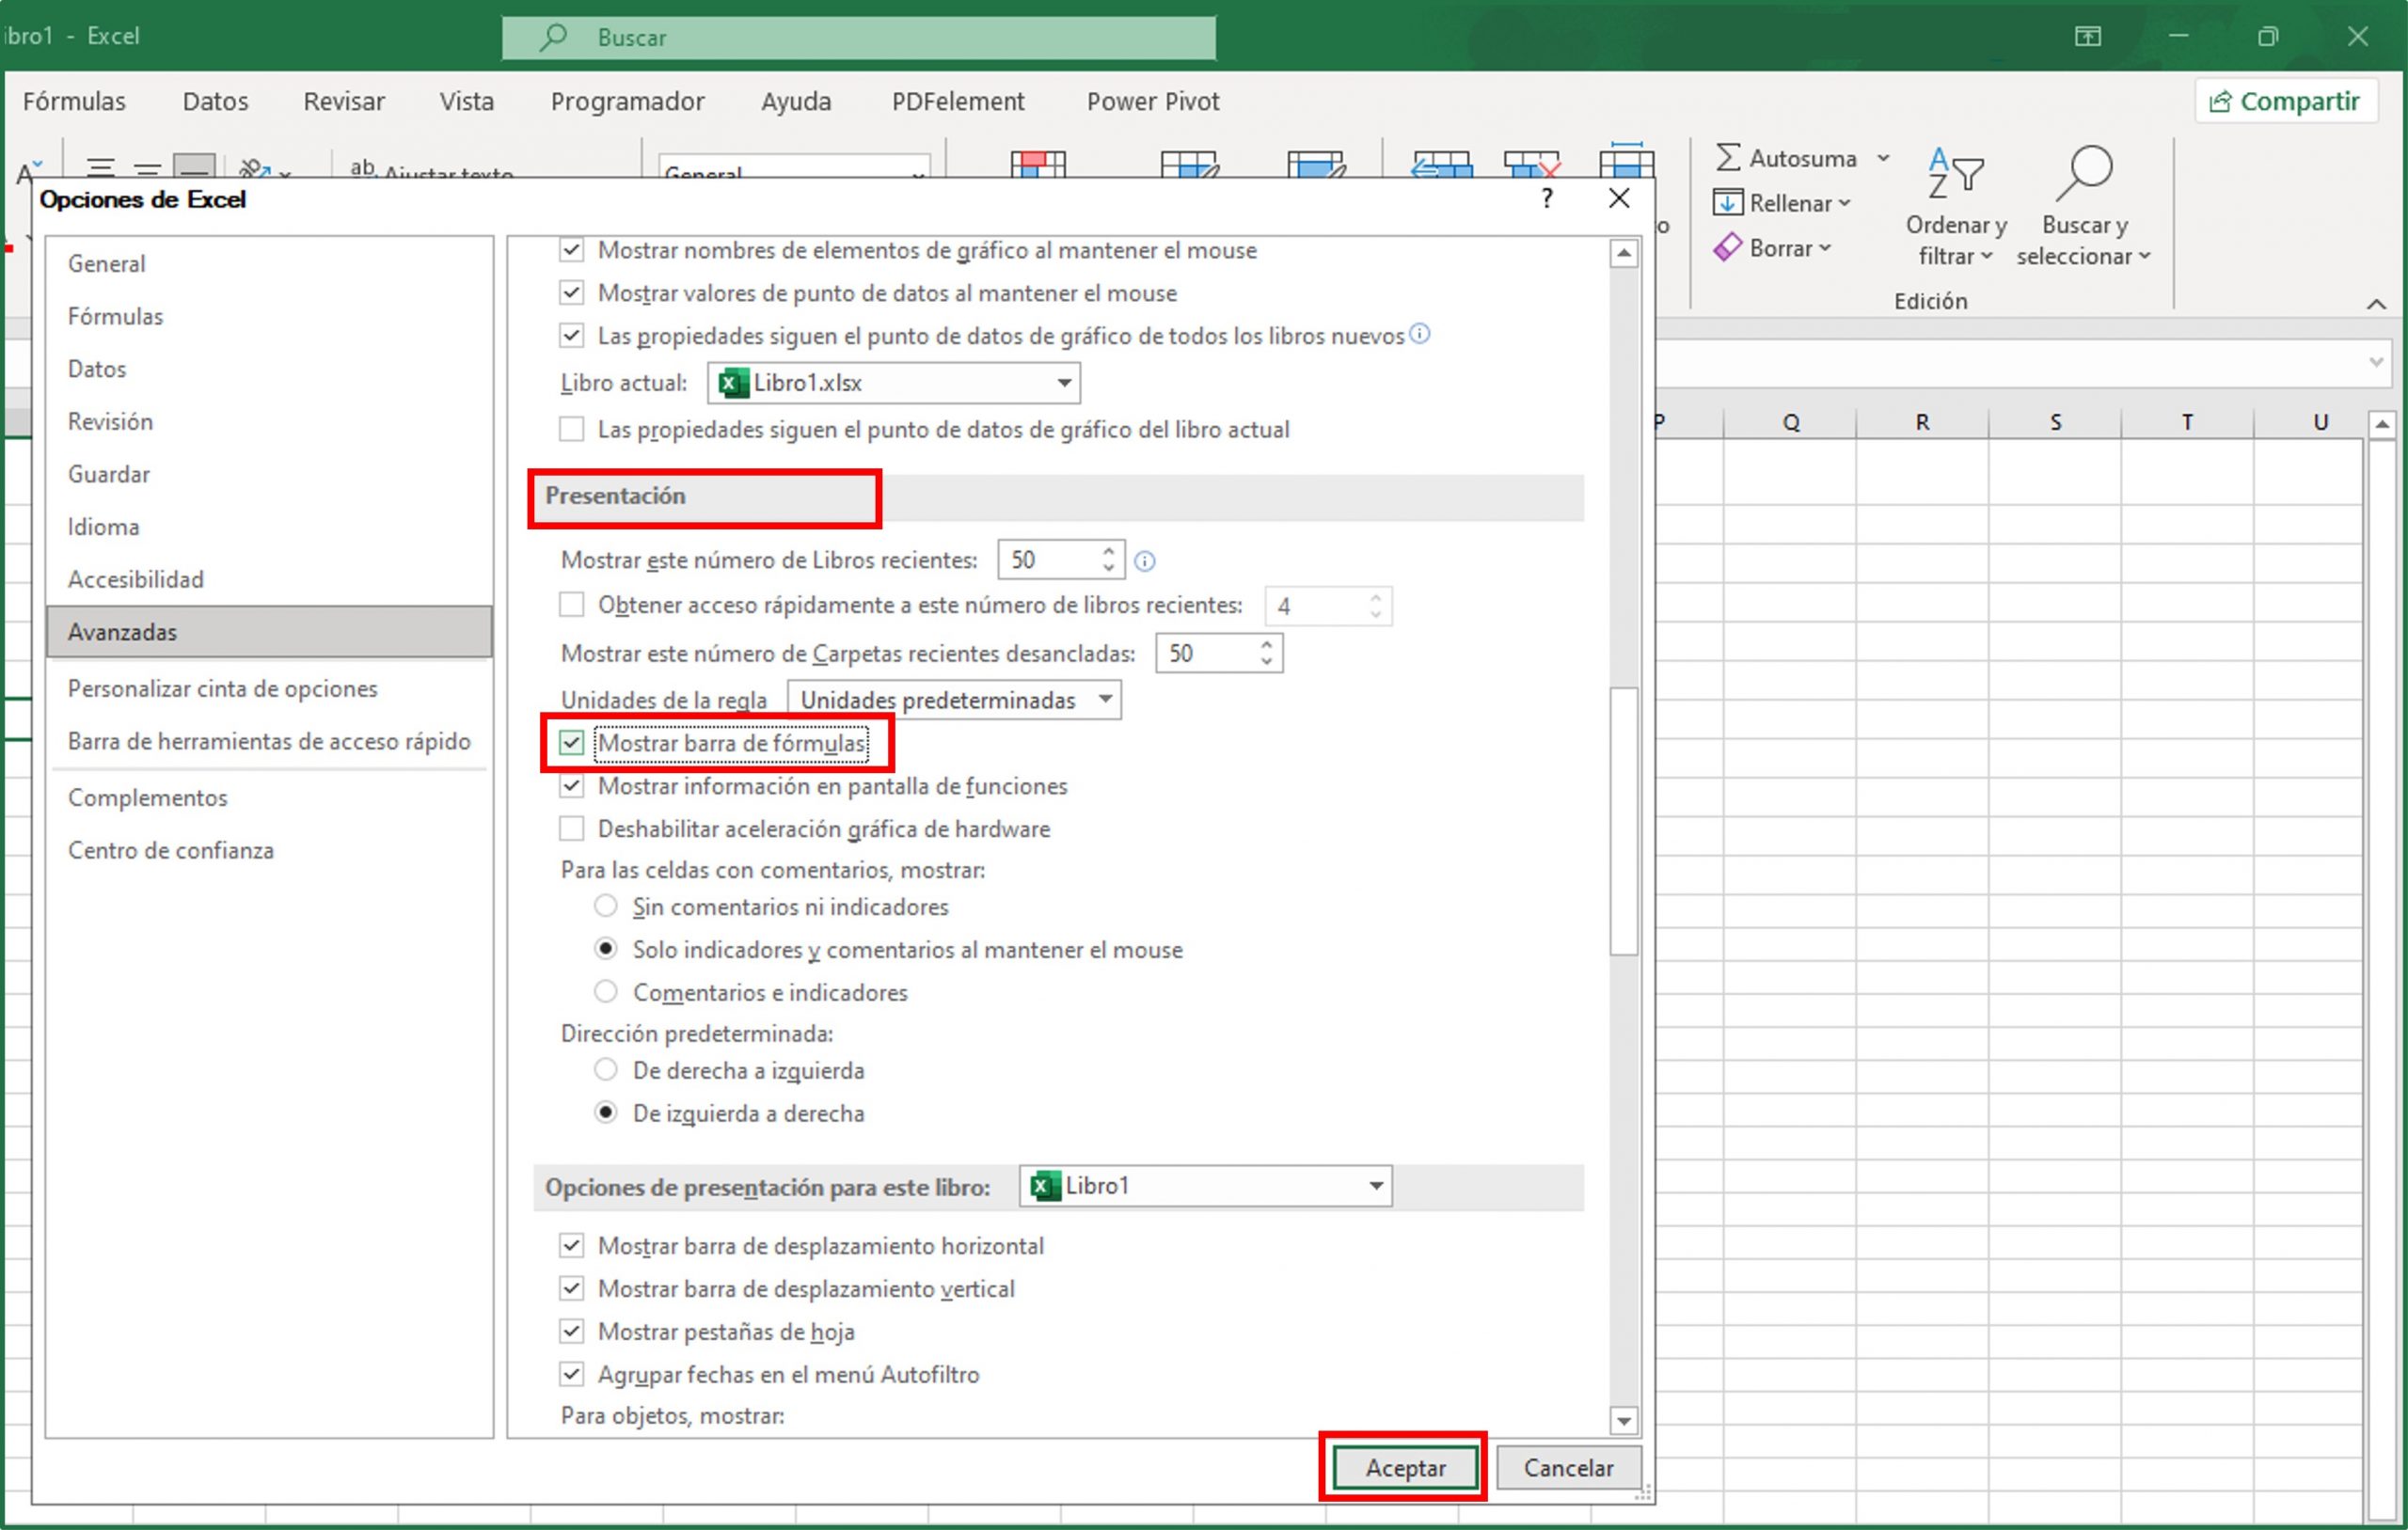This screenshot has height=1530, width=2408.
Task: Uncheck Mostrar barra de fórmulas
Action: 572,743
